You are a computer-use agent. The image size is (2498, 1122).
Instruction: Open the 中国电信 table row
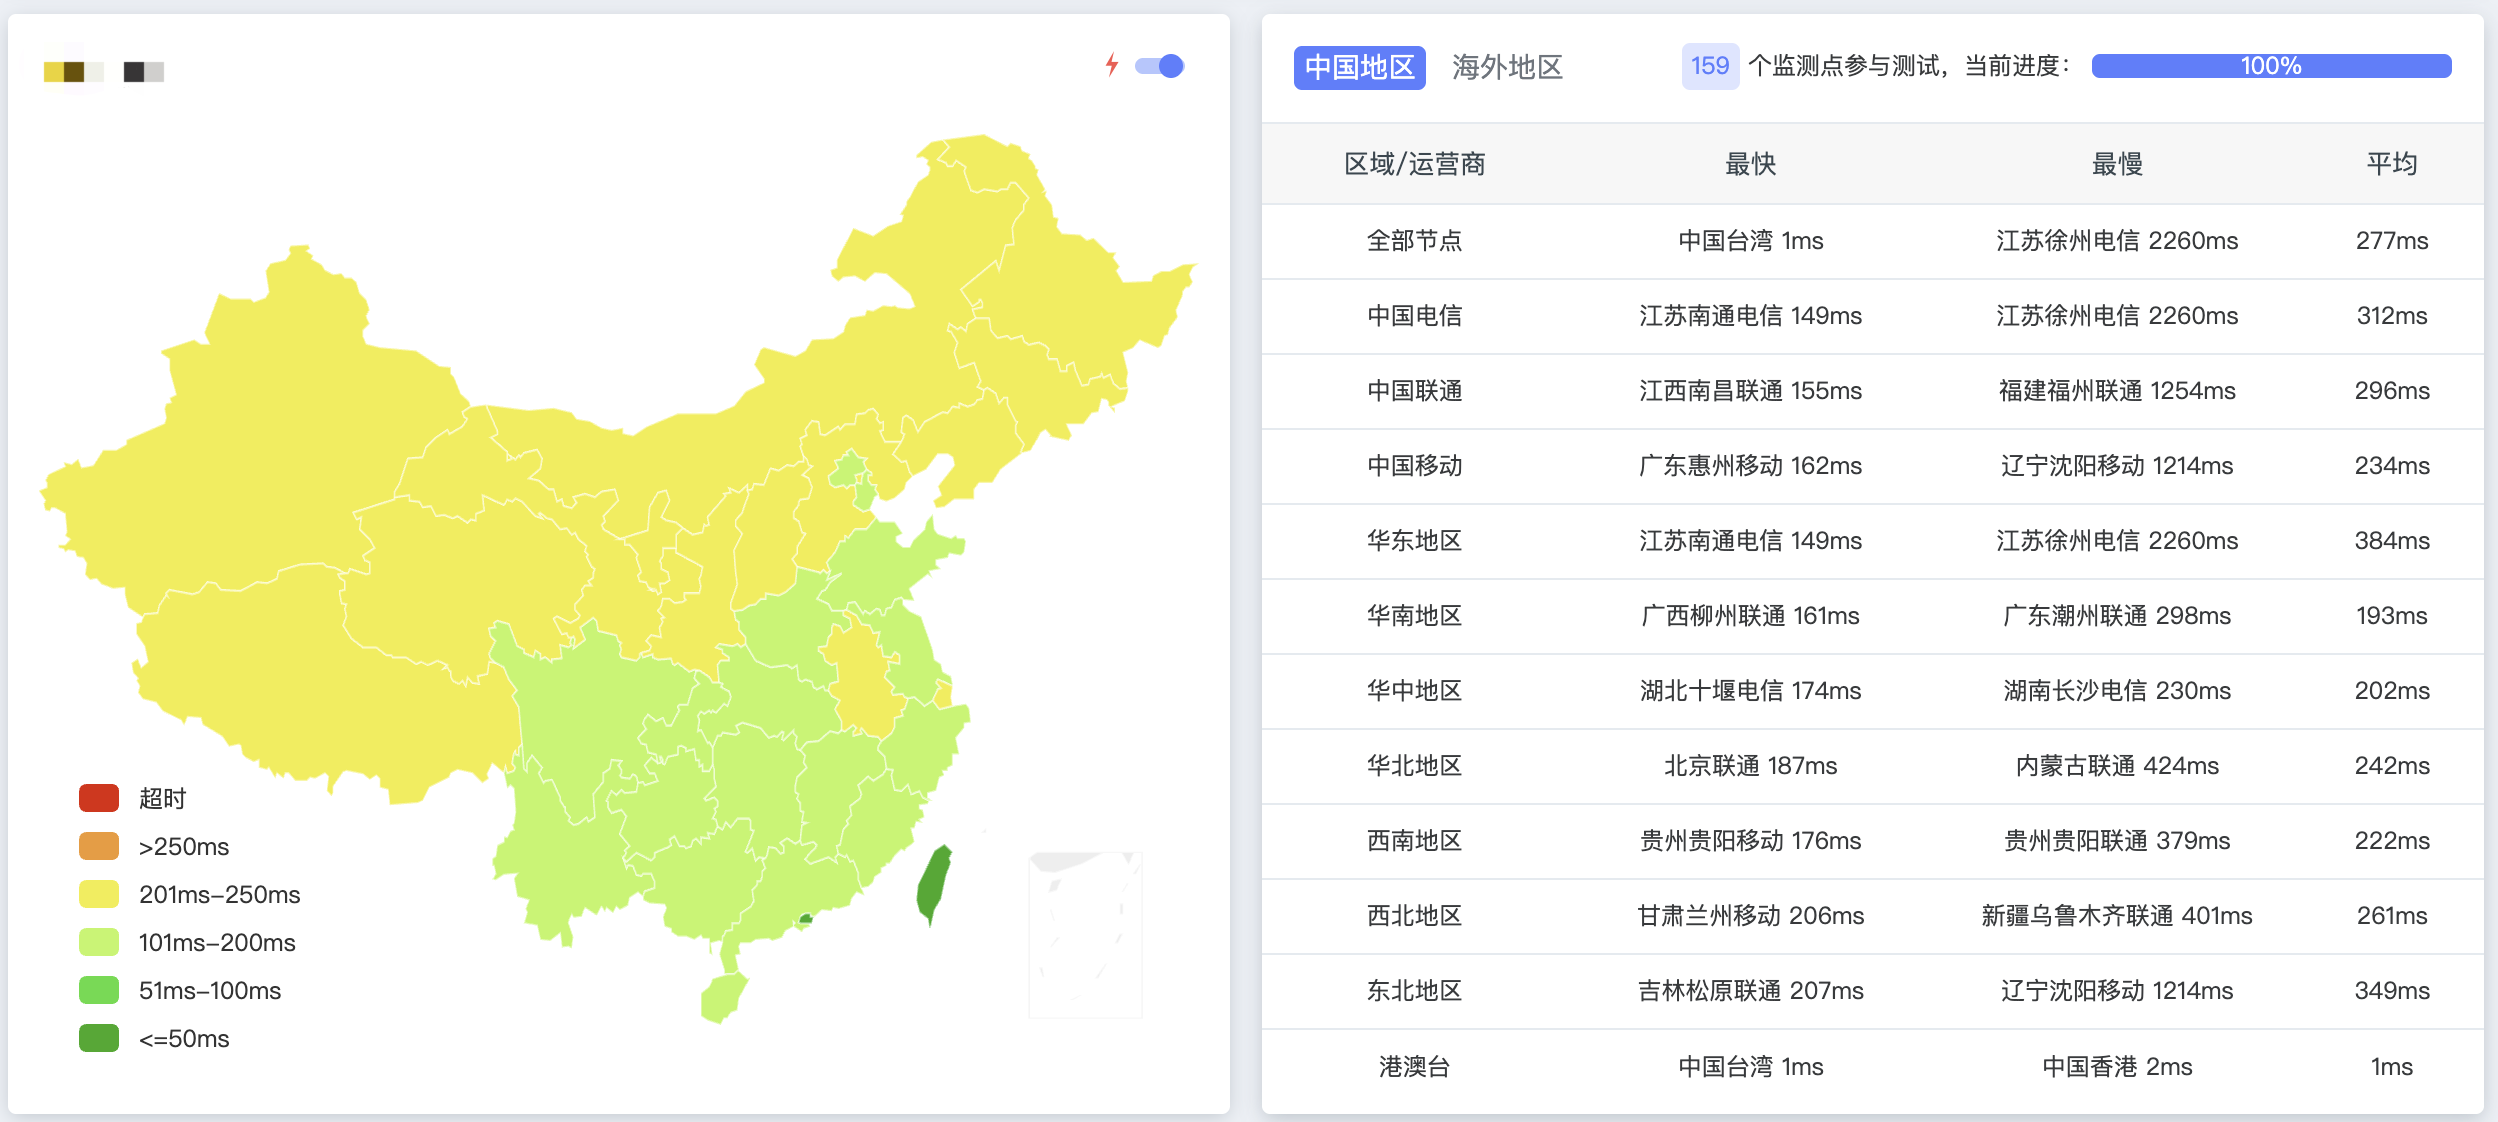click(1417, 316)
